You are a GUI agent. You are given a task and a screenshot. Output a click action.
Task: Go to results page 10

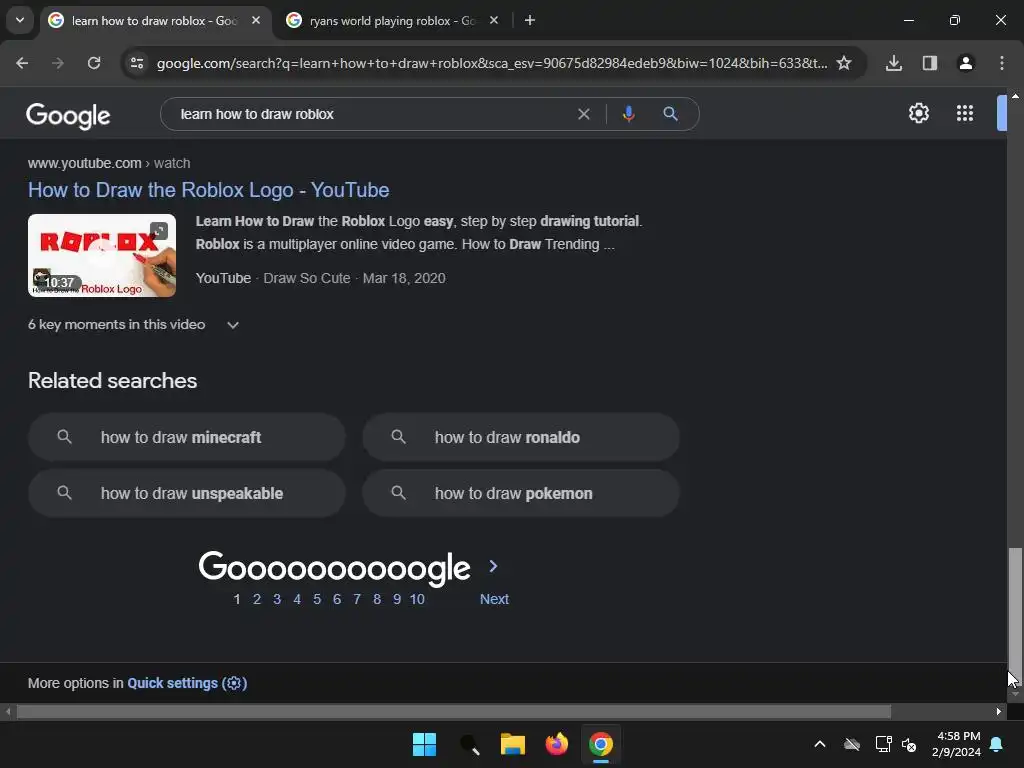pos(417,599)
